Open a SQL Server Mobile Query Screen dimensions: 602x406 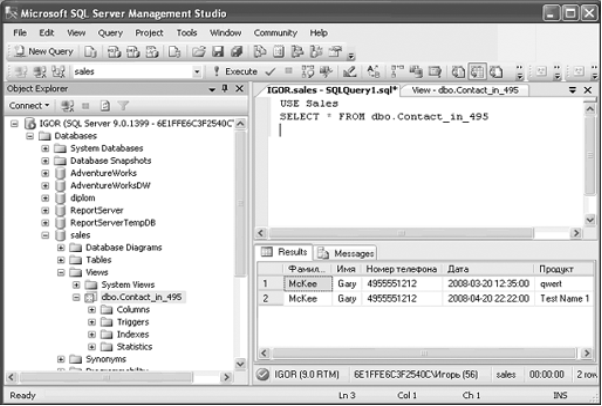click(x=175, y=51)
